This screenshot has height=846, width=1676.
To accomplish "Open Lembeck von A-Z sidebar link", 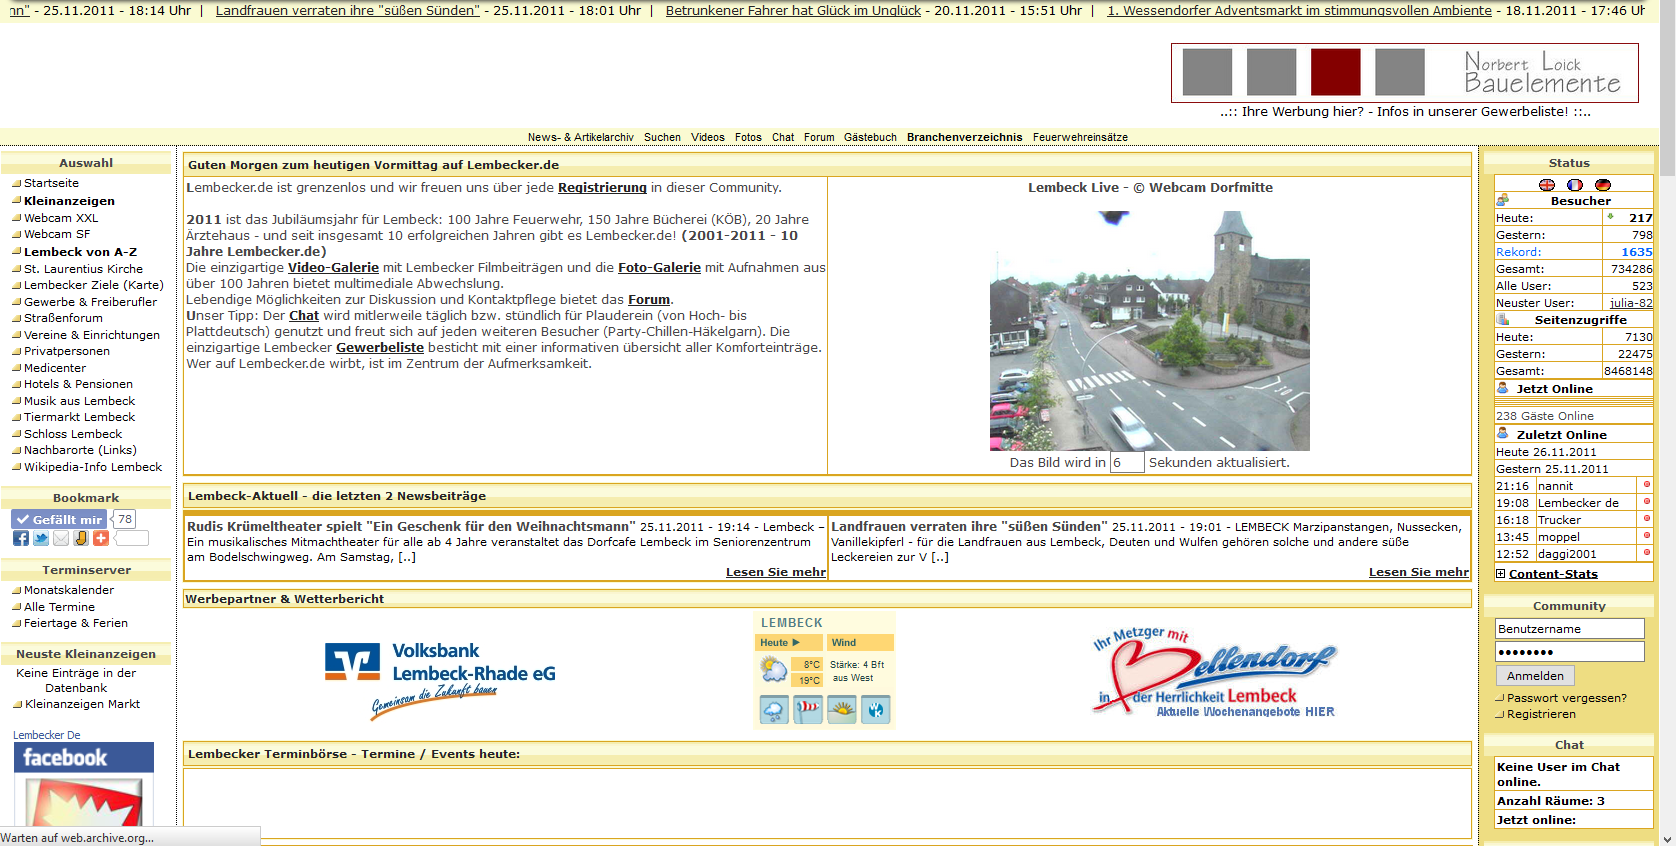I will [80, 252].
